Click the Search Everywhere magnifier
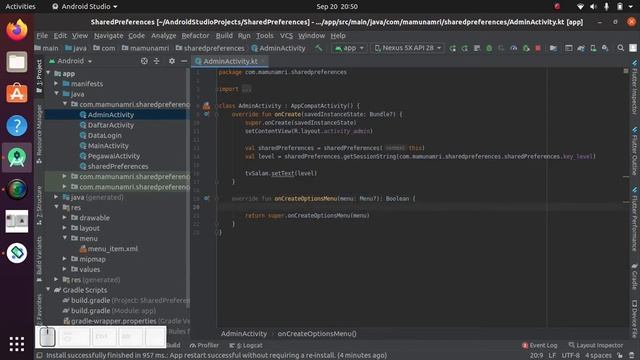The image size is (640, 360). point(620,48)
